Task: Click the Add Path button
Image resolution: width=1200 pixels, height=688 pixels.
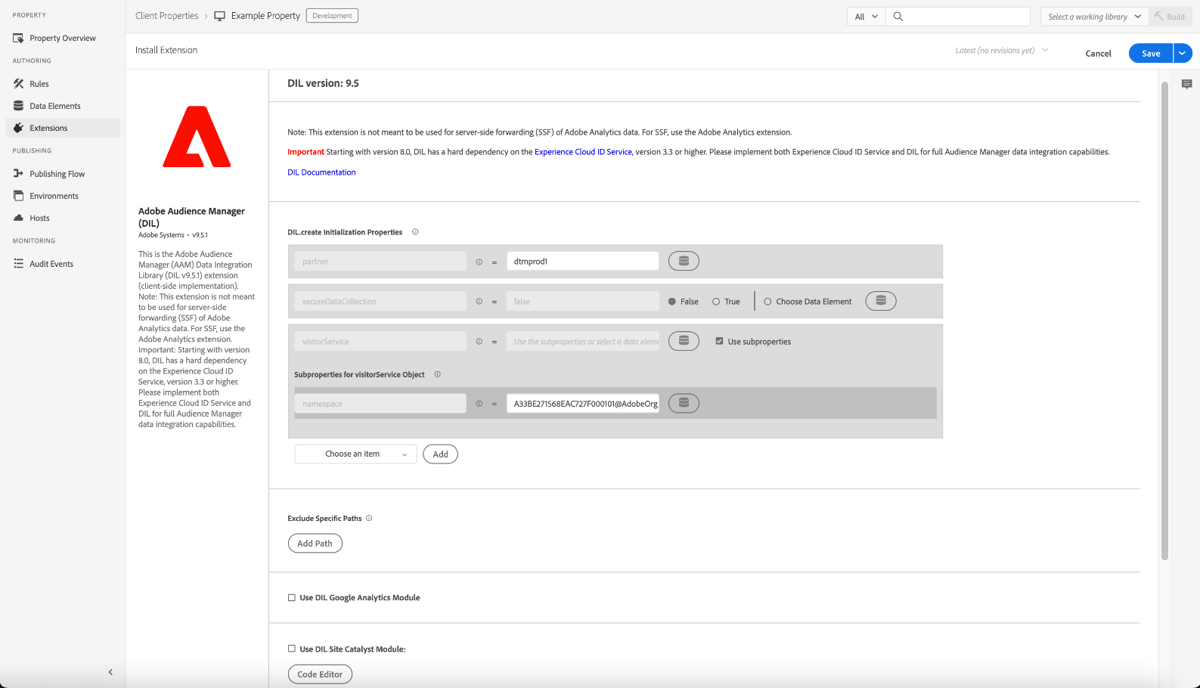Action: [x=315, y=543]
